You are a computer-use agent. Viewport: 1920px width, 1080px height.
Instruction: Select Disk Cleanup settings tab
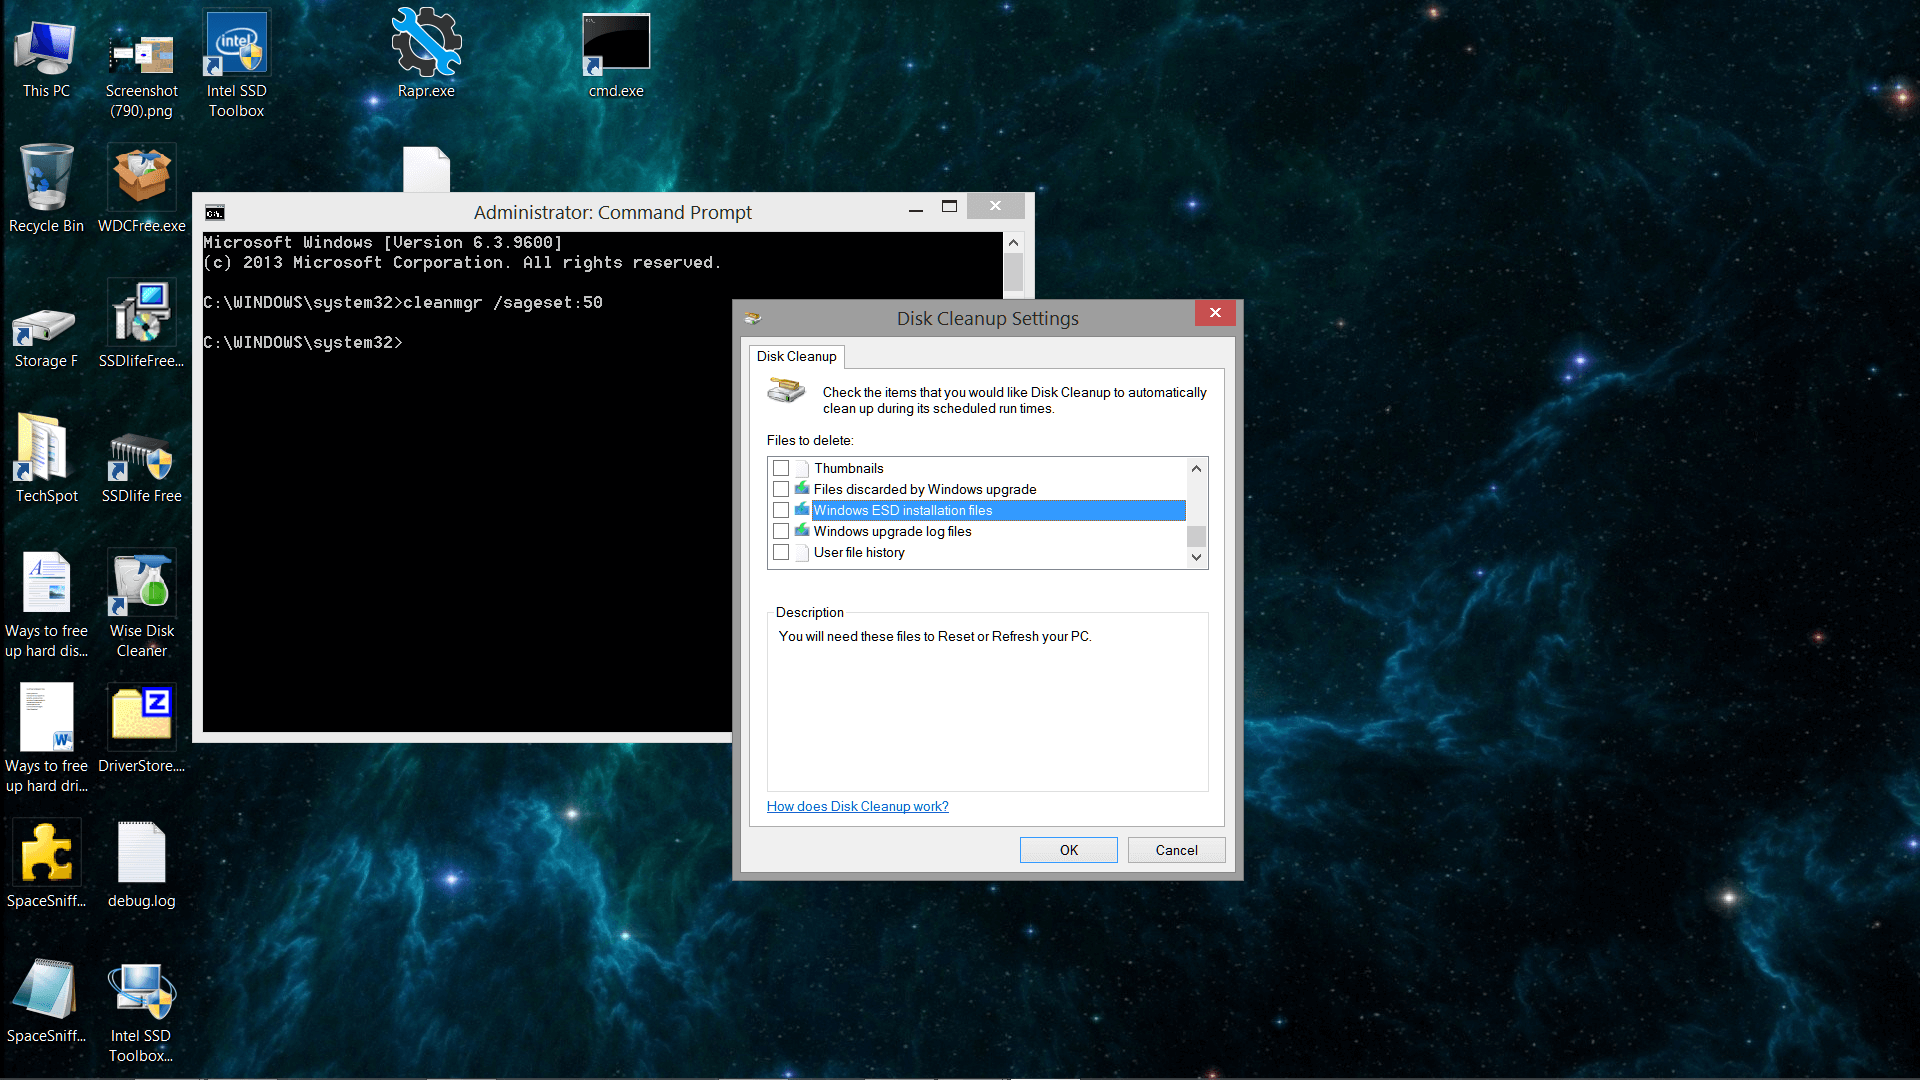(795, 356)
